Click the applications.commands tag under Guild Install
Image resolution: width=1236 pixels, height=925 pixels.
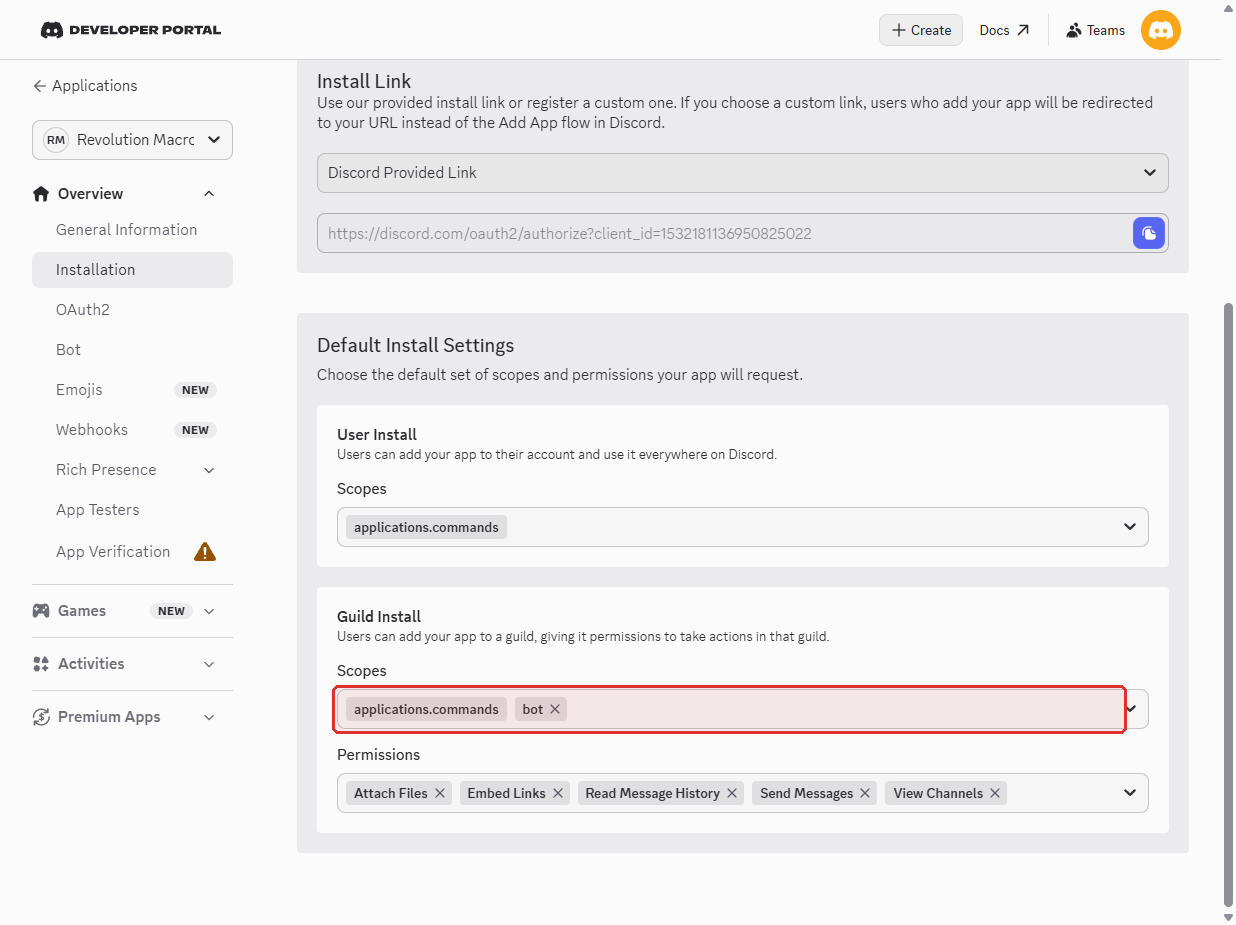[426, 709]
